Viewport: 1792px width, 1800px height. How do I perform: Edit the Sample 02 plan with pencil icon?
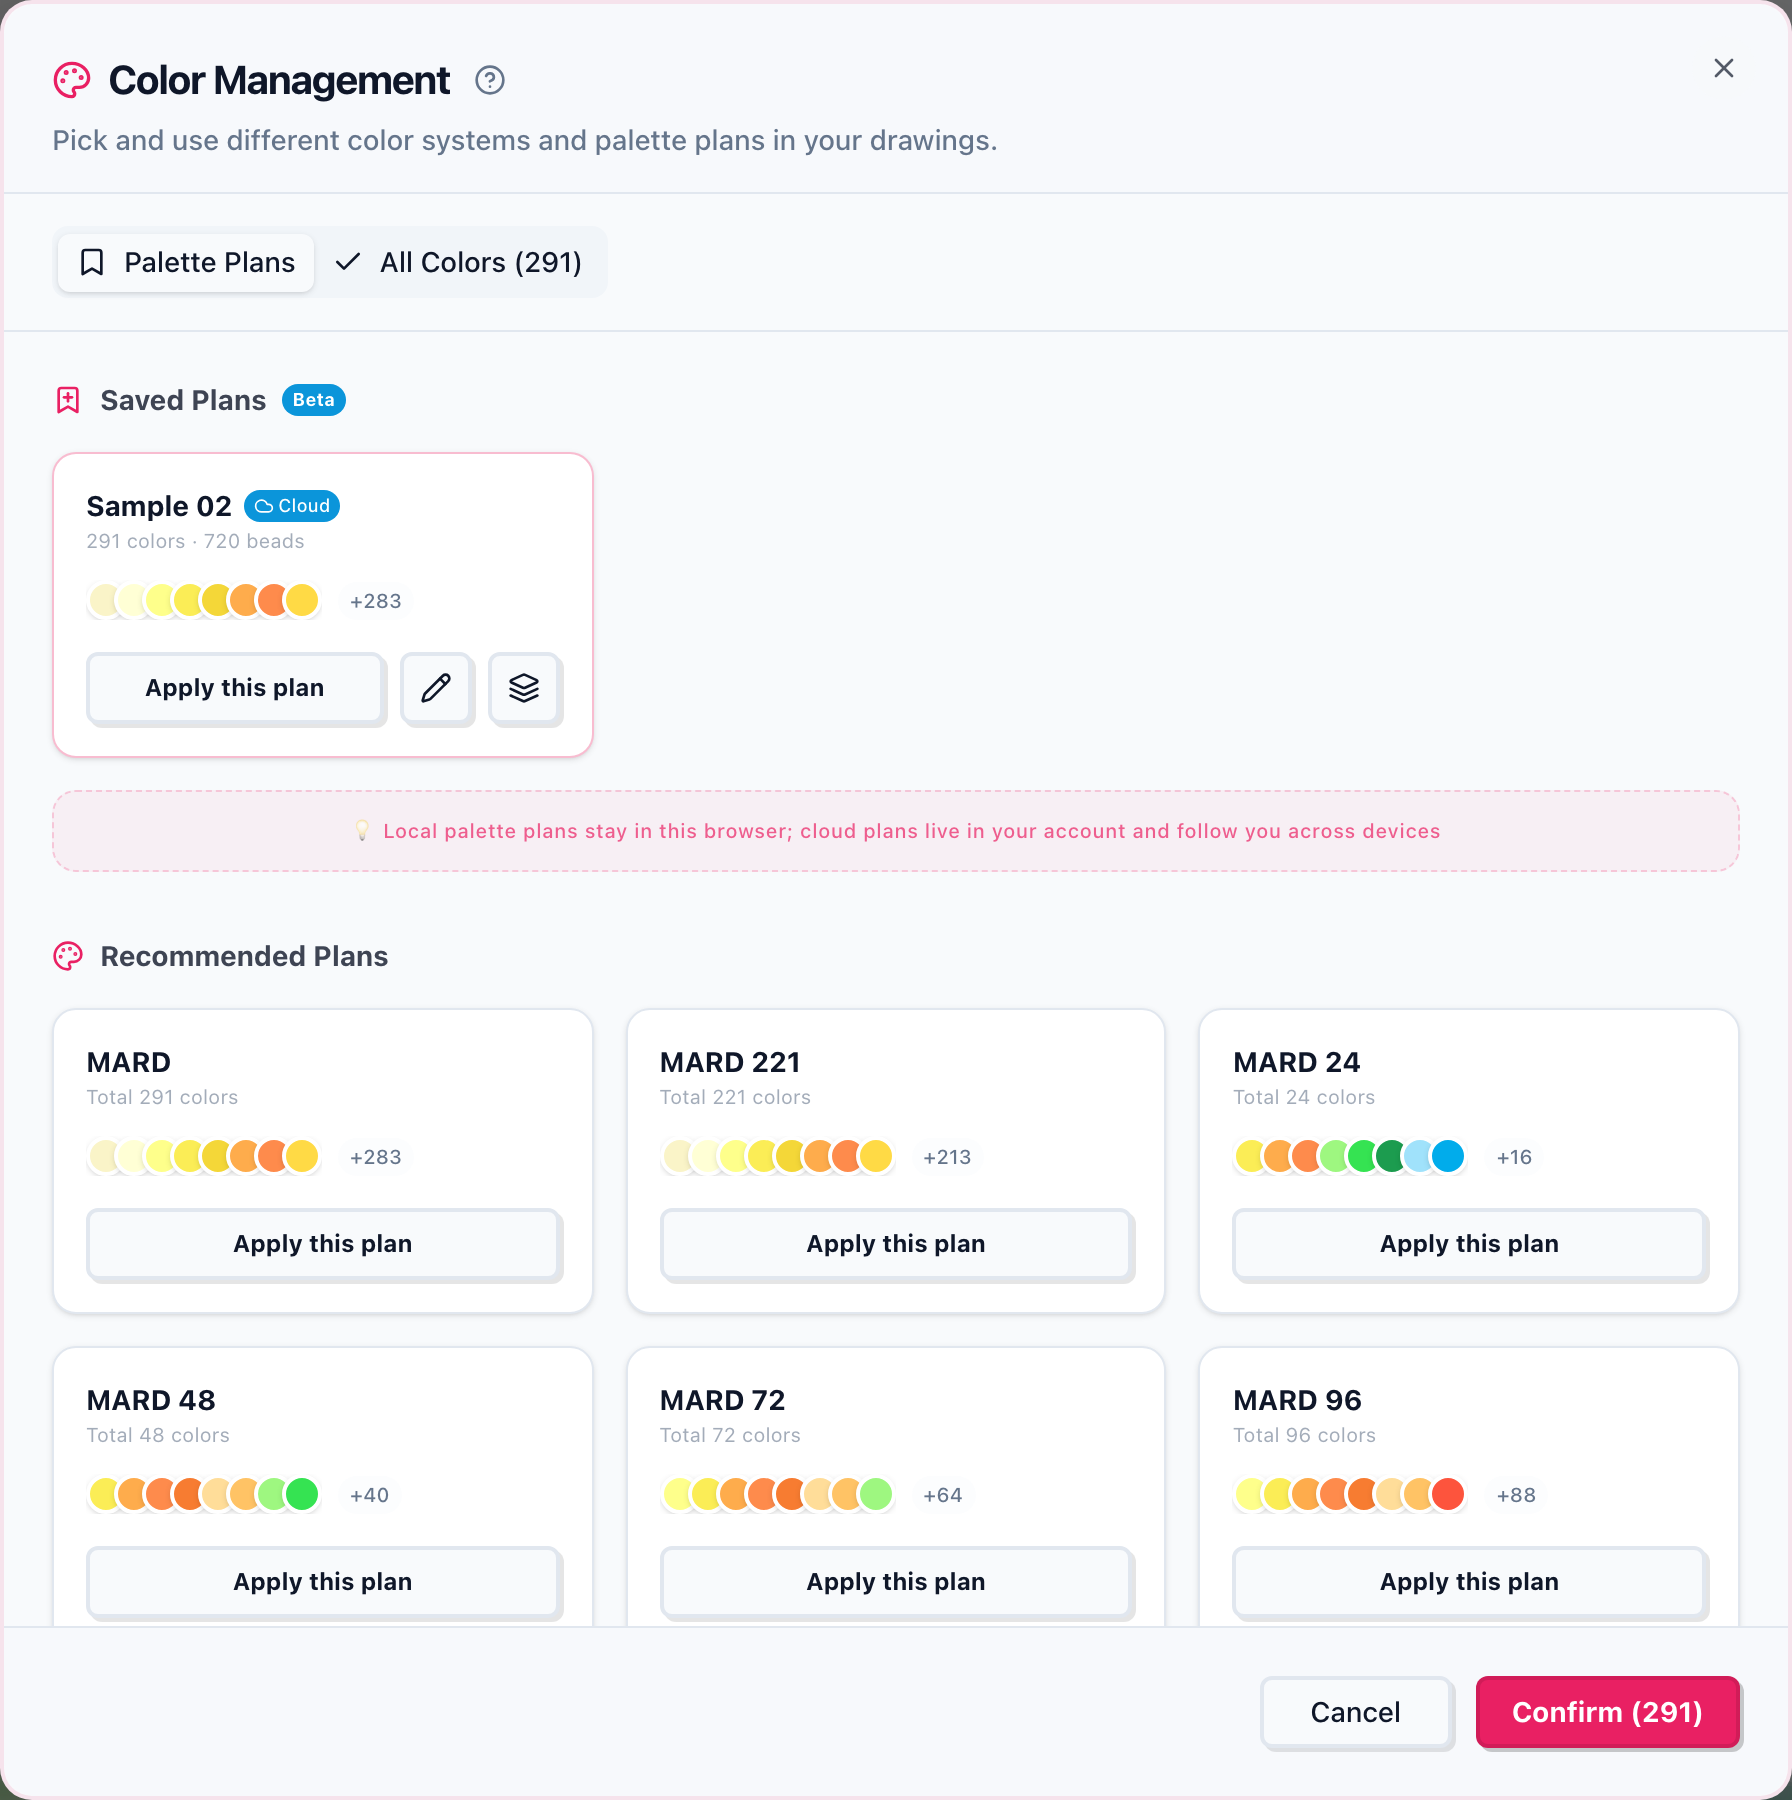click(x=436, y=688)
